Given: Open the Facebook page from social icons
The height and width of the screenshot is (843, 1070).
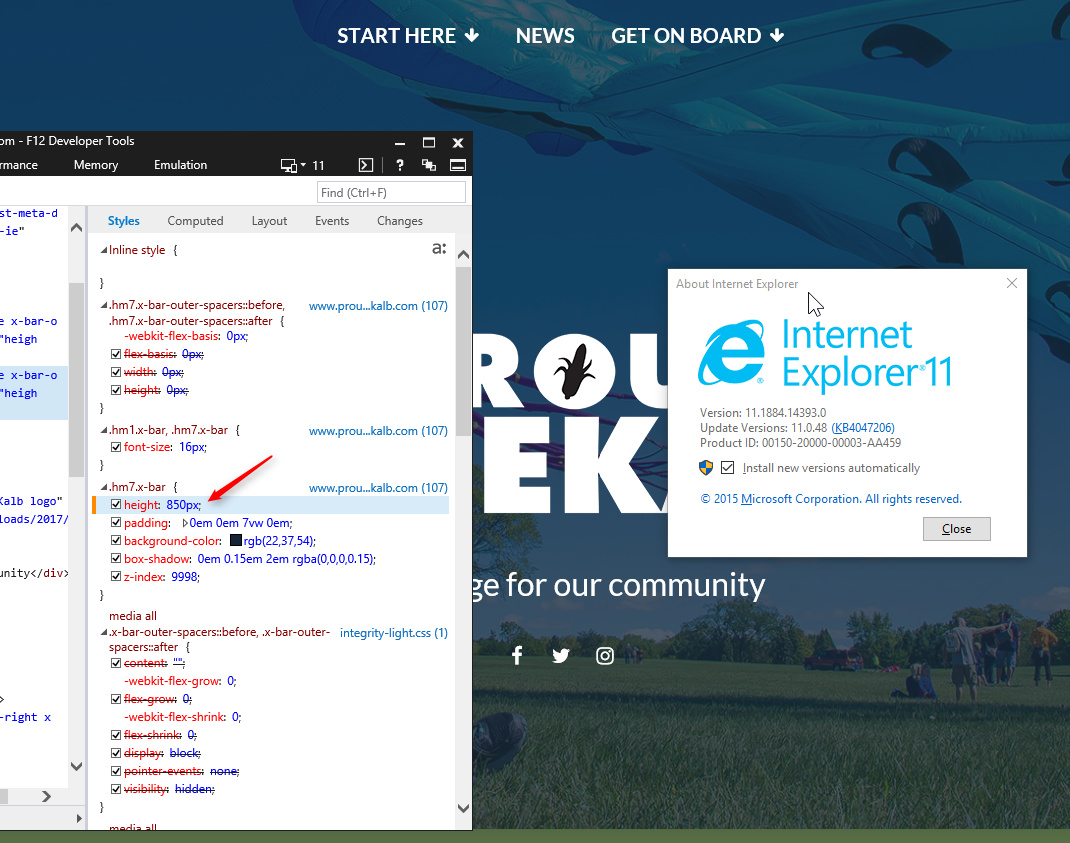Looking at the screenshot, I should point(517,655).
